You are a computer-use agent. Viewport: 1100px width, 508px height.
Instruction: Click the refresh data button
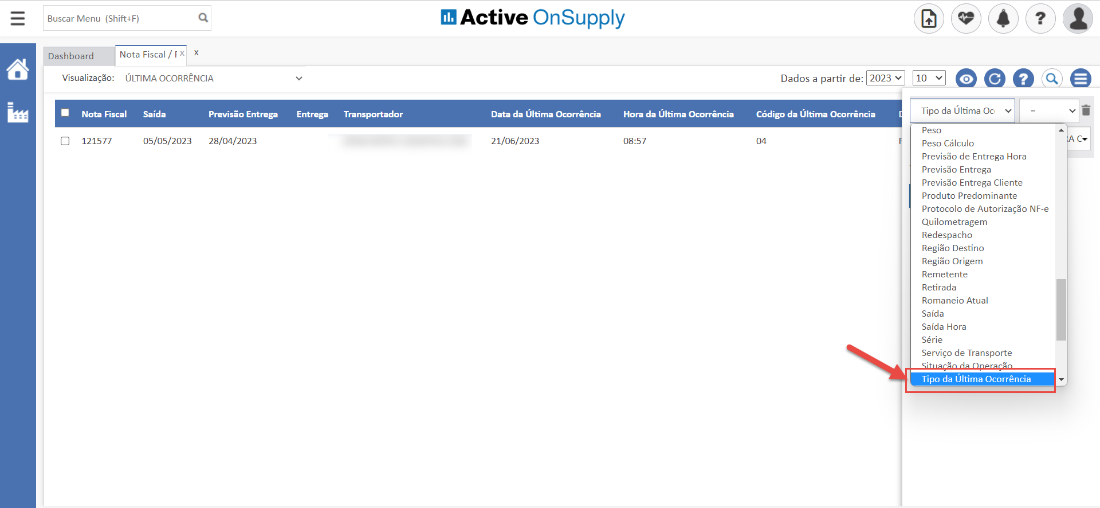tap(995, 79)
